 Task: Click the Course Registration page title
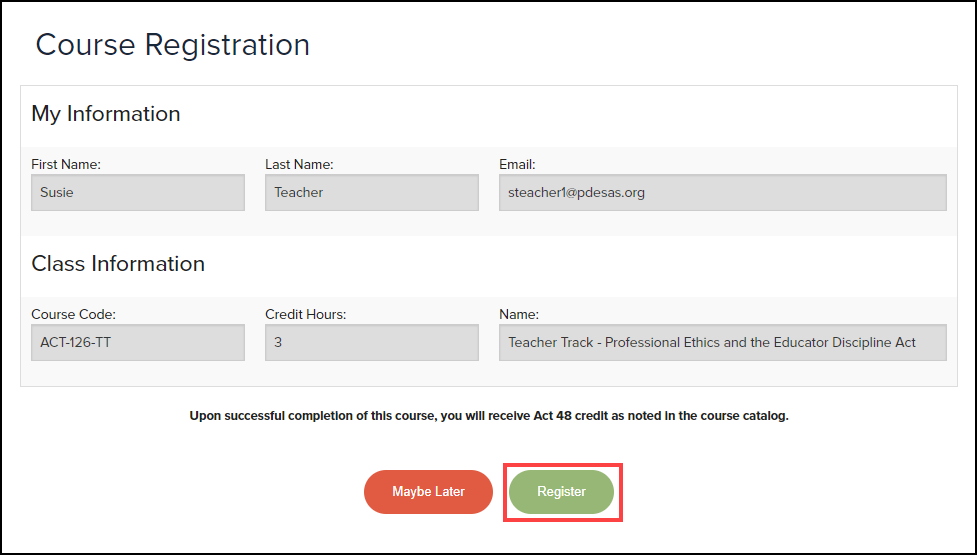click(x=173, y=45)
